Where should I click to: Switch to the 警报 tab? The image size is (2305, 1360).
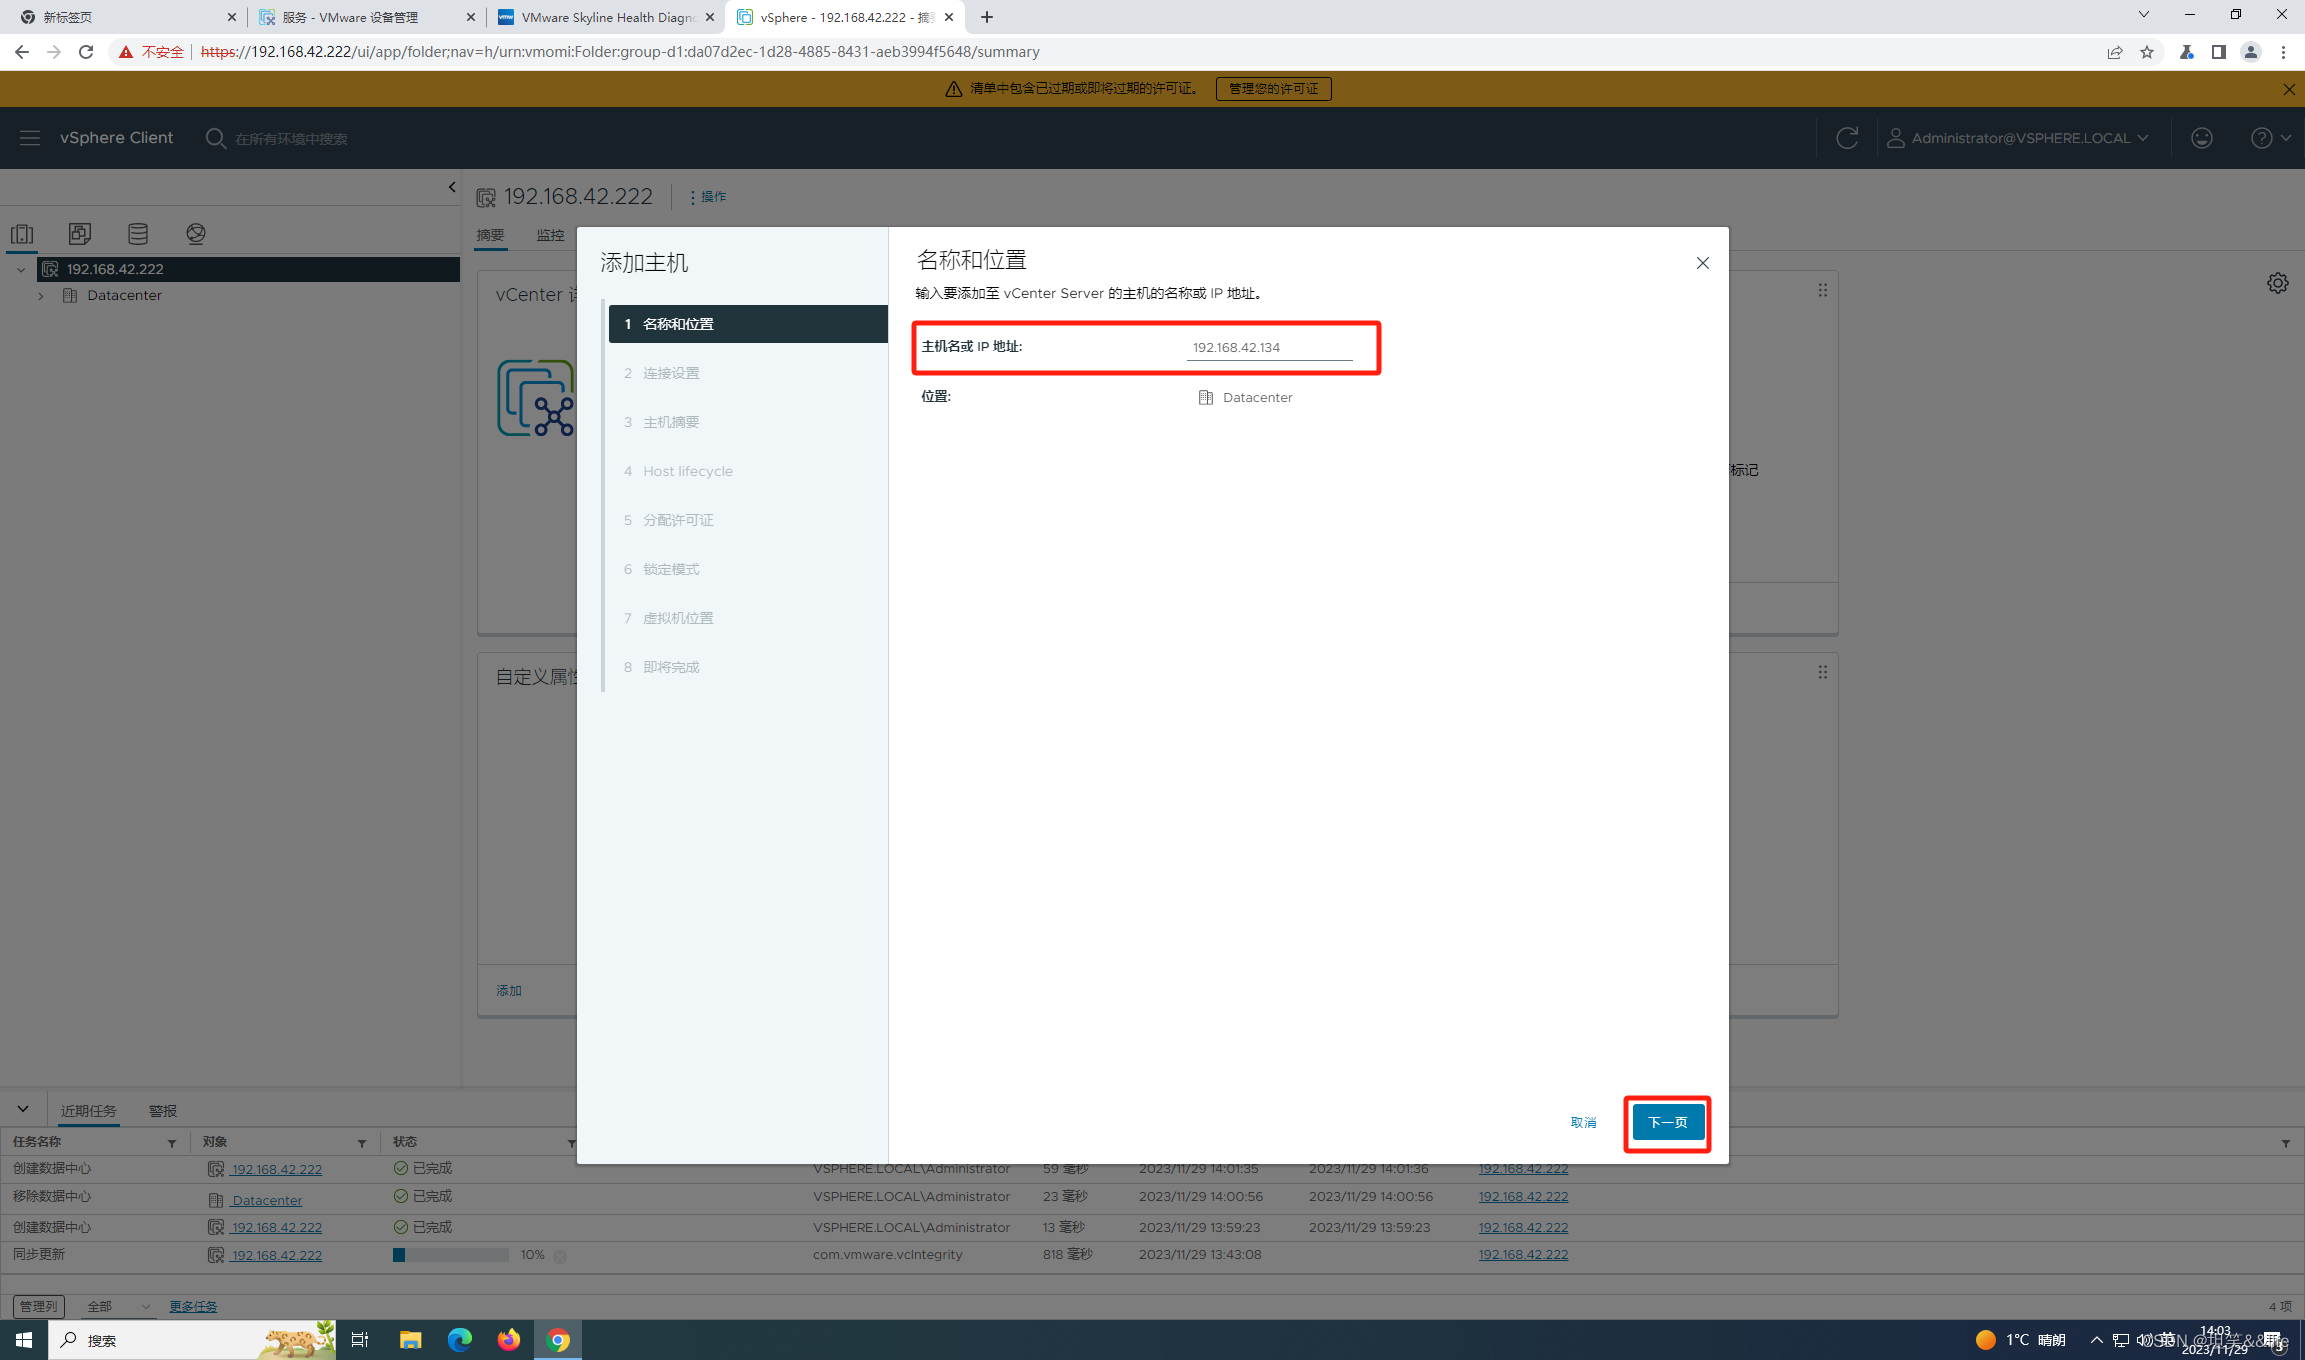click(163, 1111)
